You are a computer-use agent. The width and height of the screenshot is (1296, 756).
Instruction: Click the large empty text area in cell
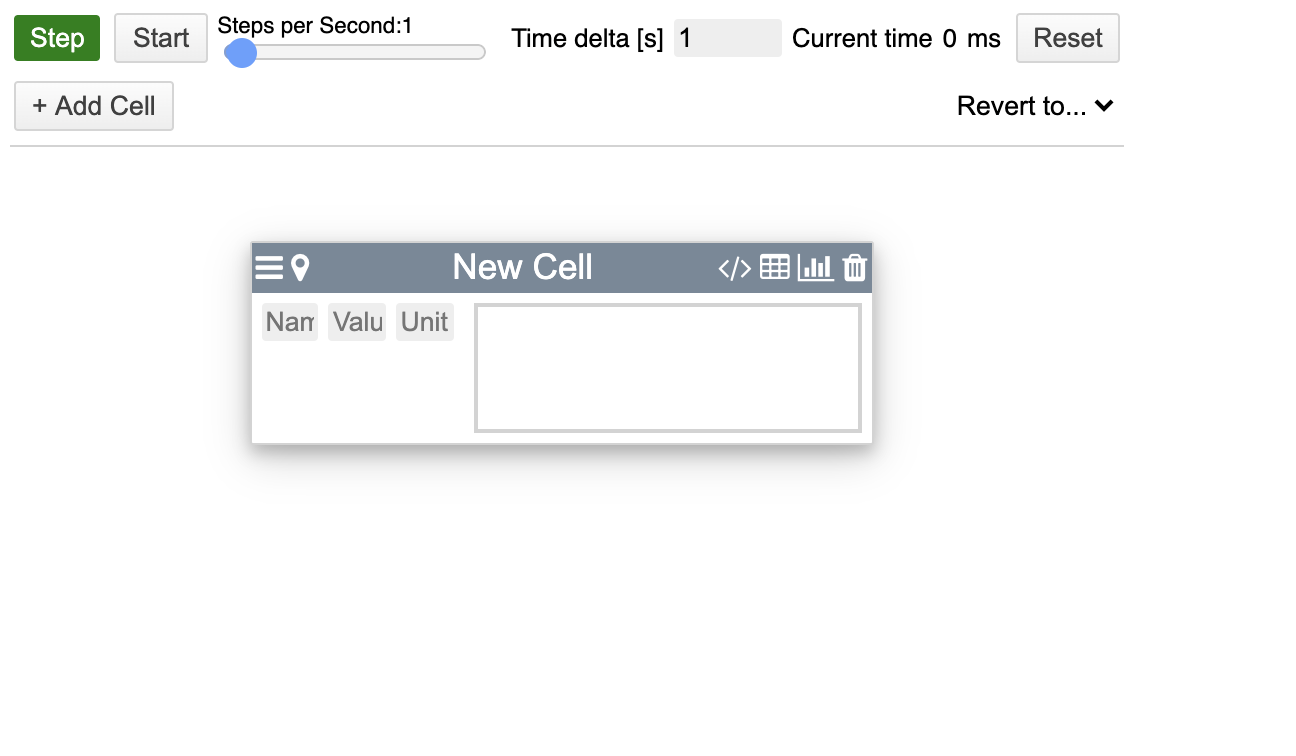(x=668, y=368)
